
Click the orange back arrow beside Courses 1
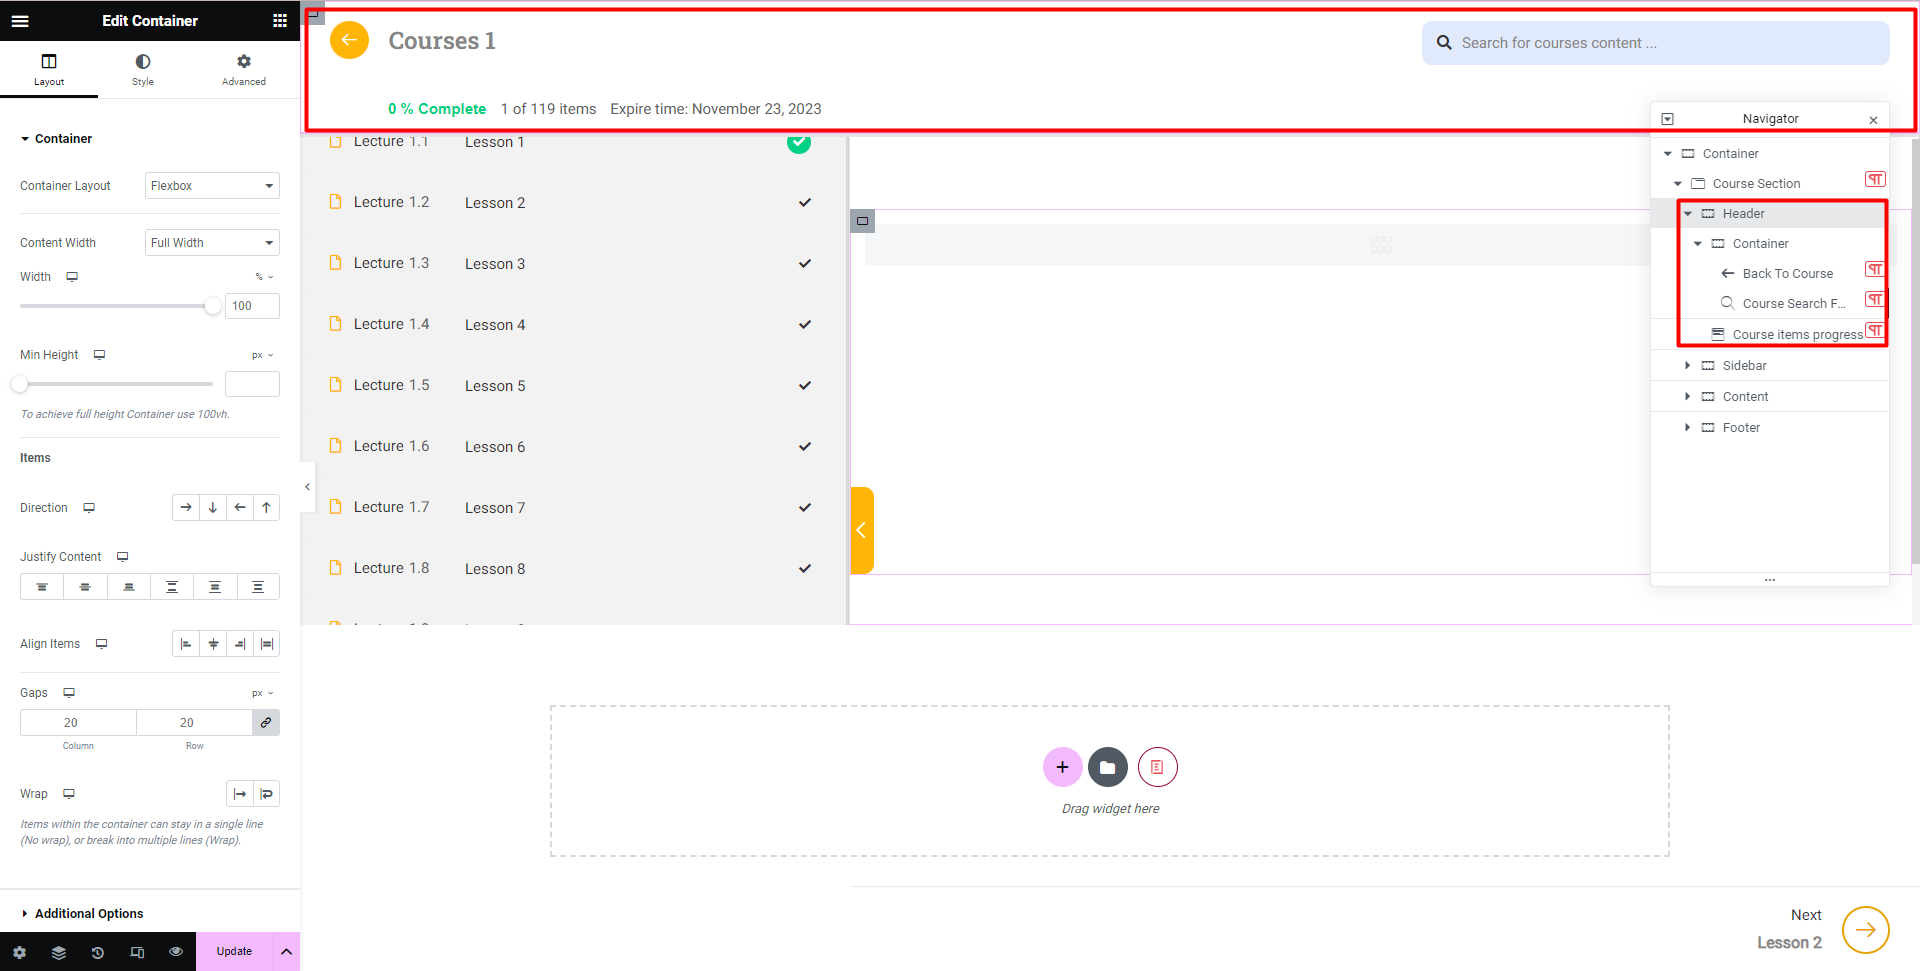(x=349, y=40)
